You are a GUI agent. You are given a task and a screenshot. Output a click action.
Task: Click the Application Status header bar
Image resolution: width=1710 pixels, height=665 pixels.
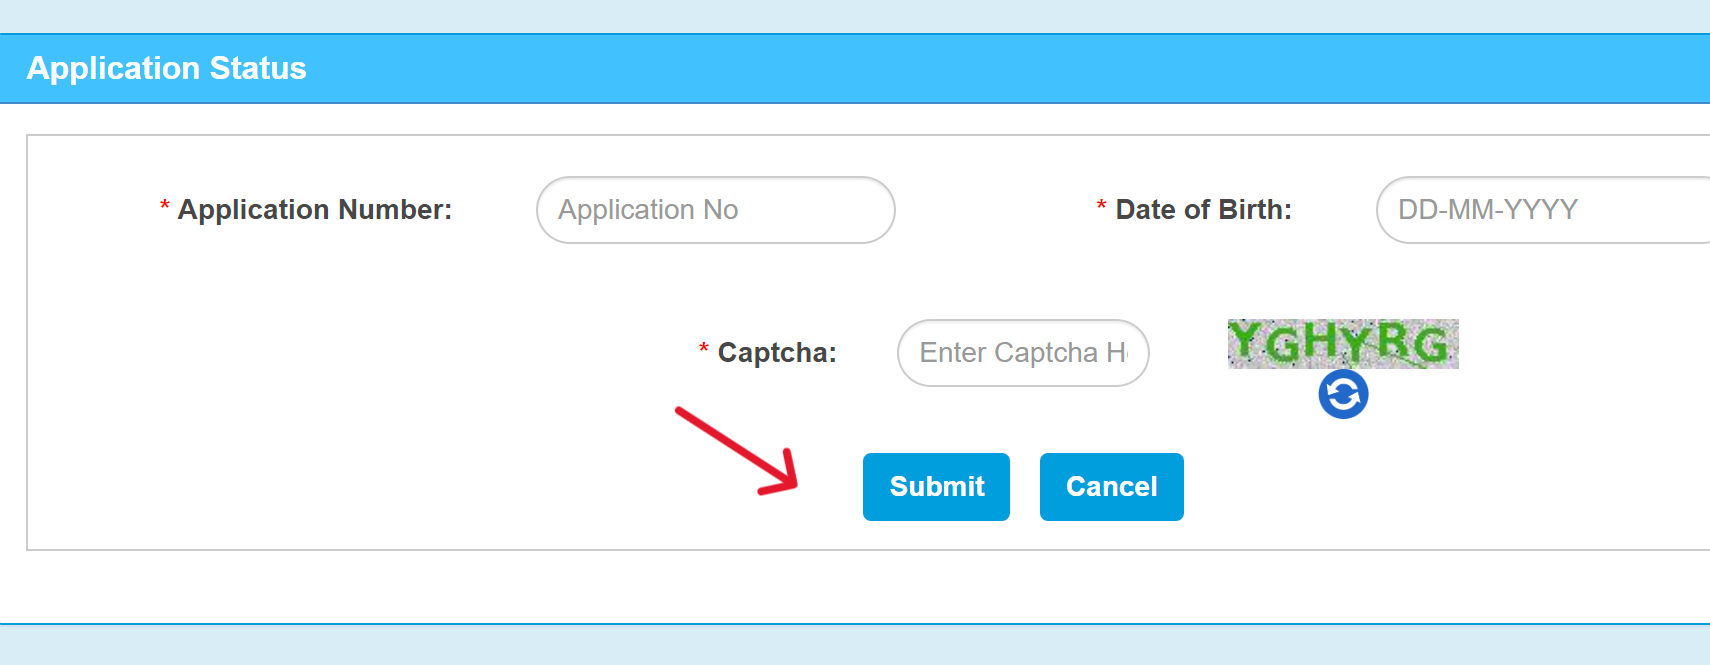pos(855,68)
